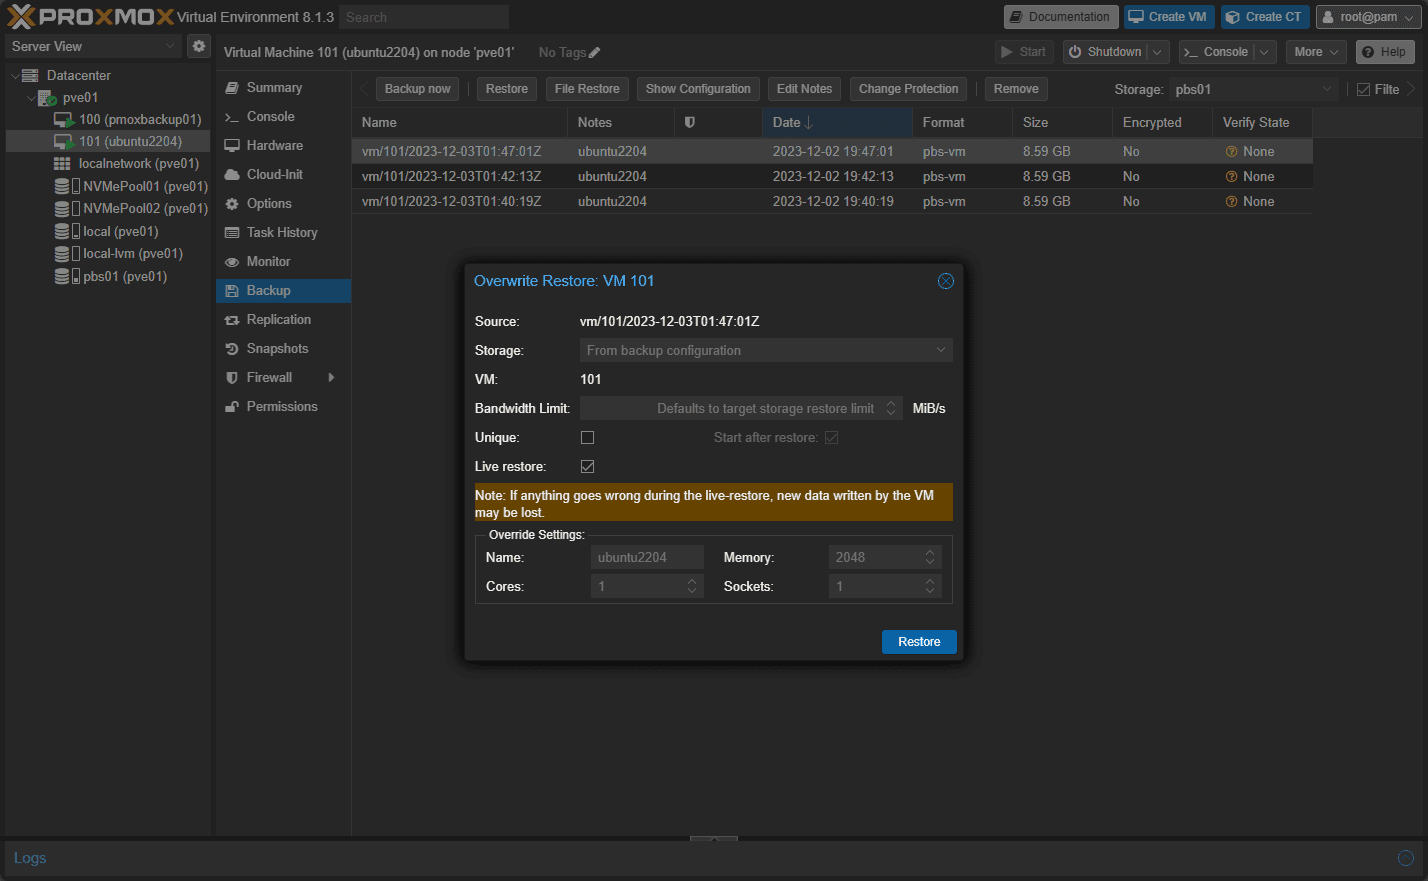
Task: Switch to the Hardware section
Action: (274, 145)
